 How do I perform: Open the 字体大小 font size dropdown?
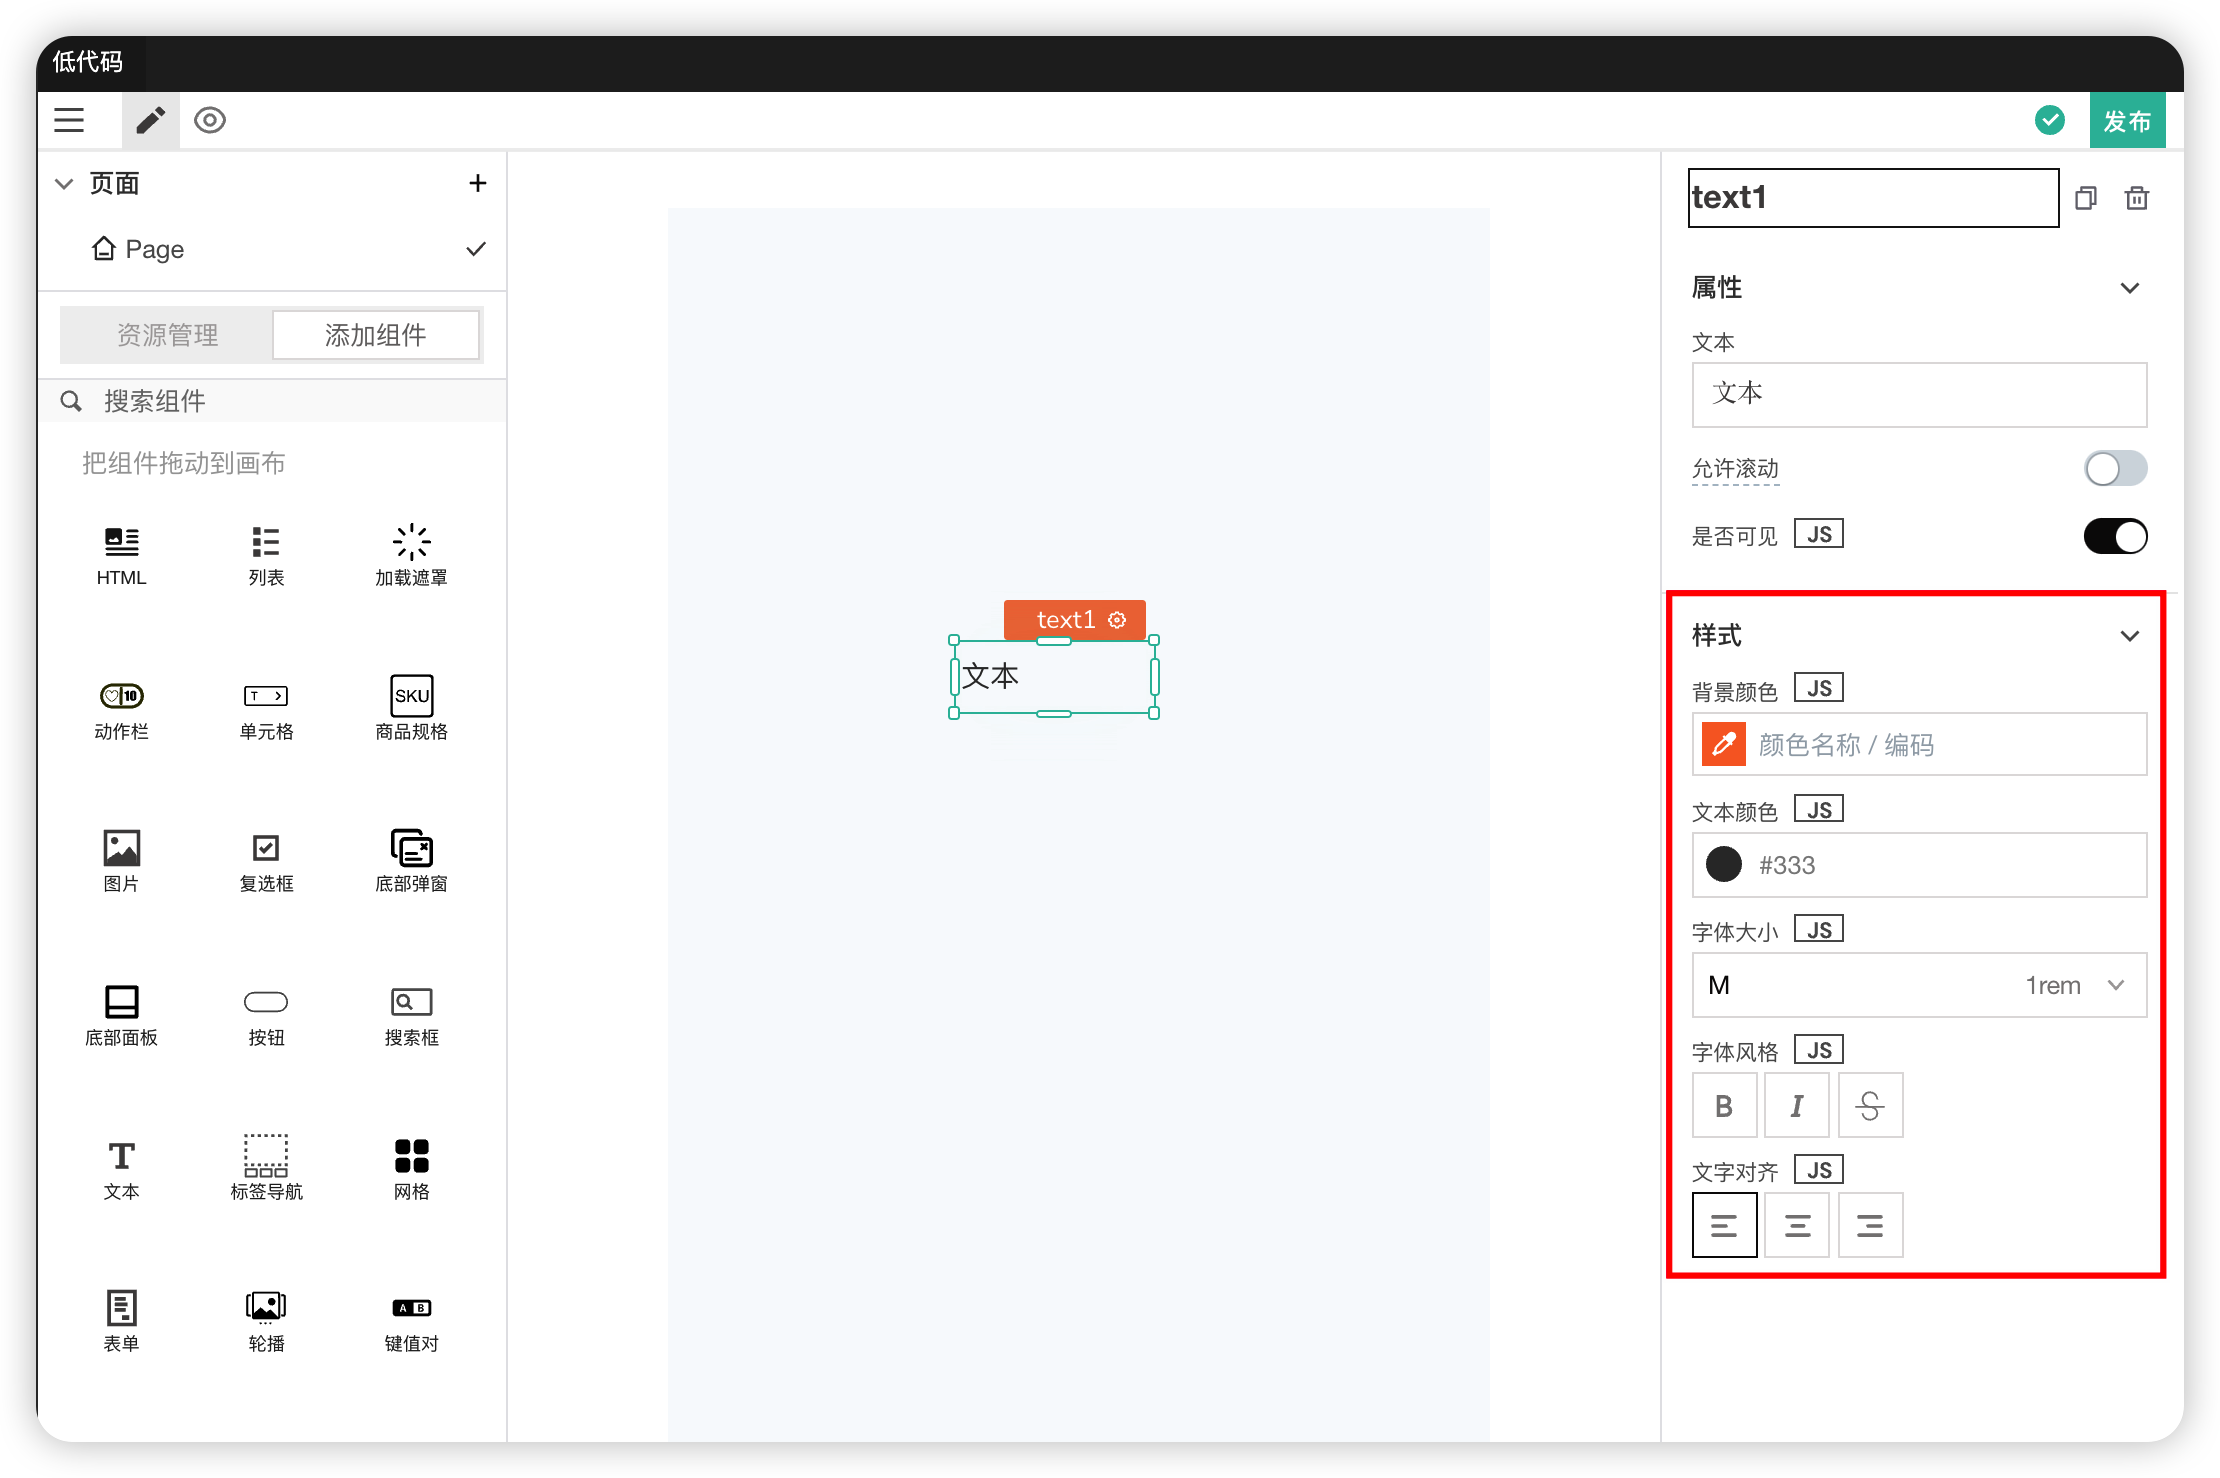1918,985
